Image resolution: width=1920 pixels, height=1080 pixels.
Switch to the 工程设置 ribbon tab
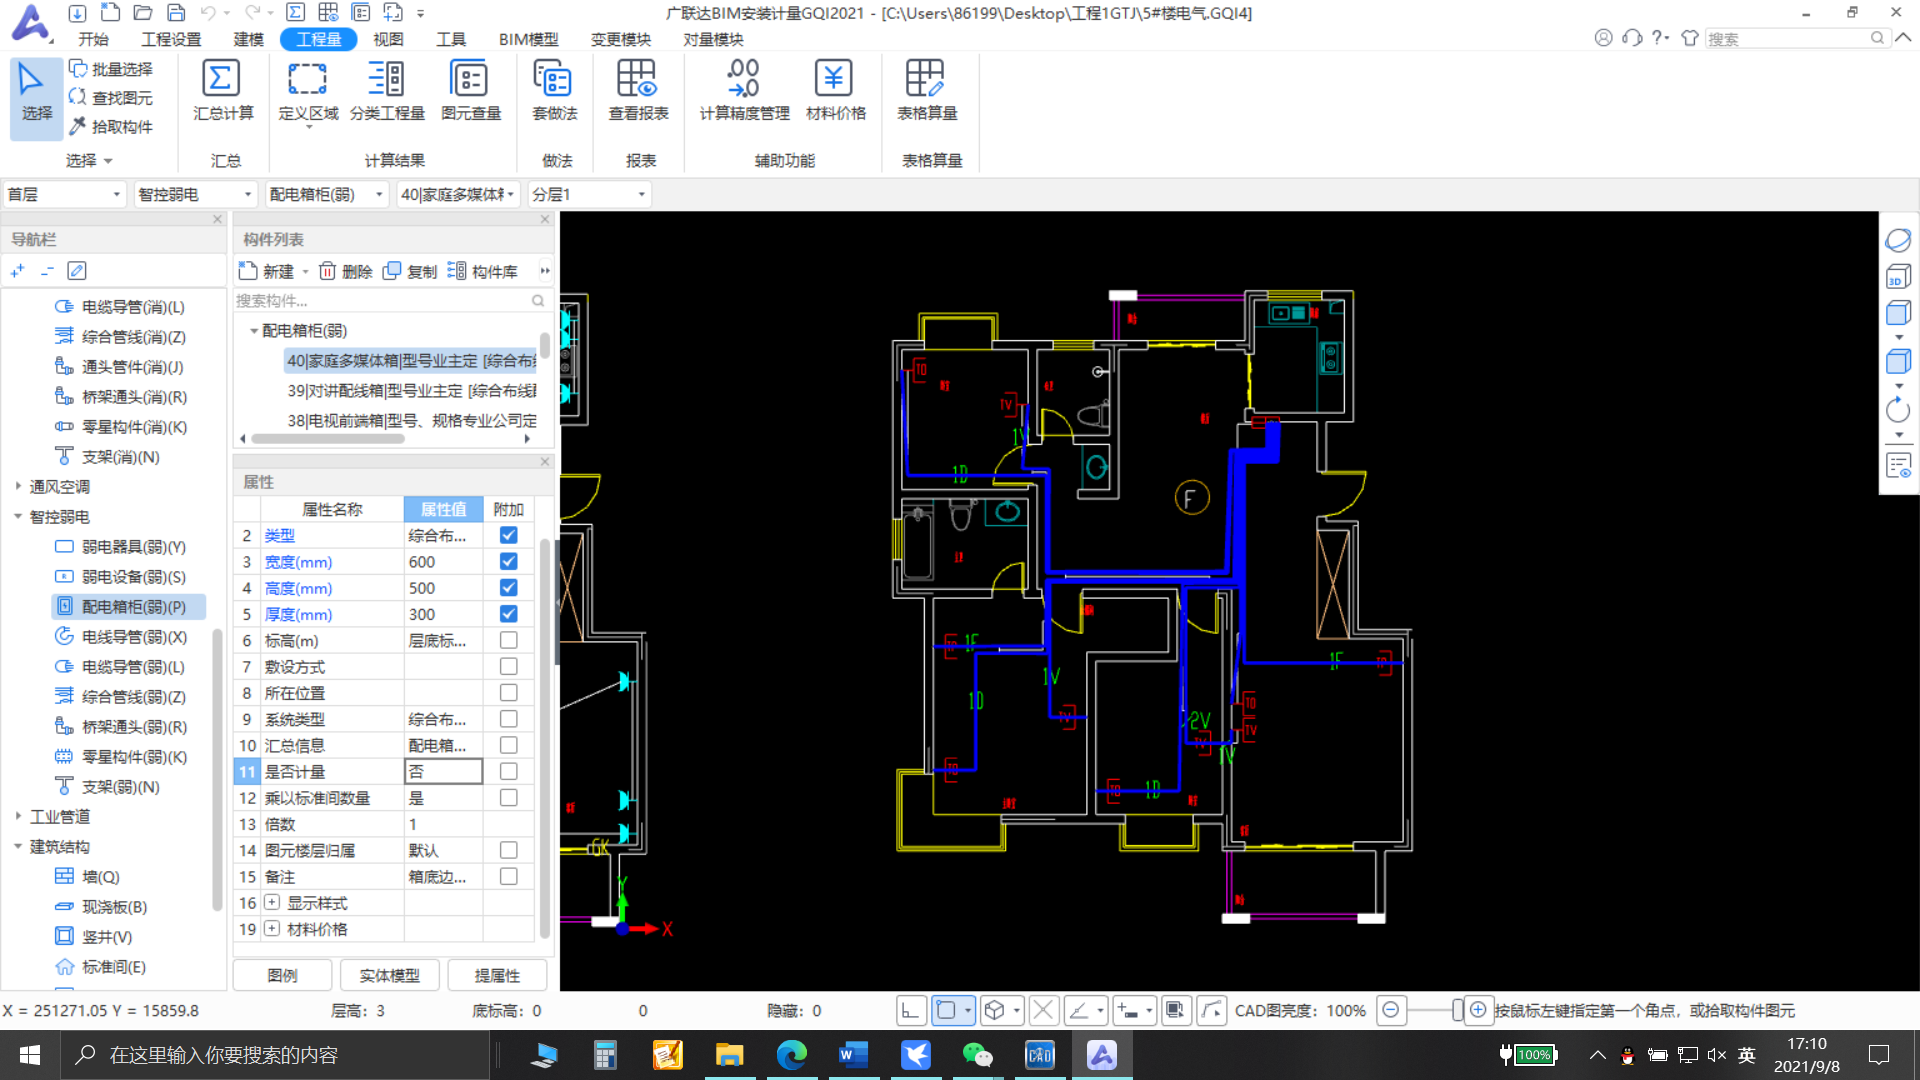point(171,39)
